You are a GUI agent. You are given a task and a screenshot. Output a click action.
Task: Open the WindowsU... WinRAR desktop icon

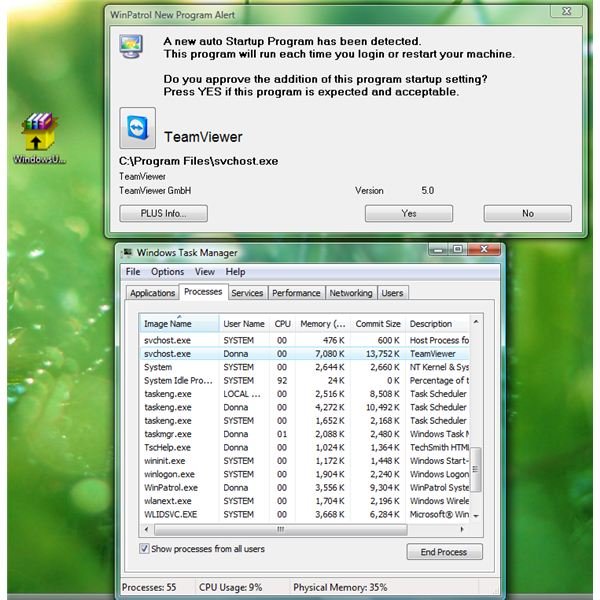tap(39, 139)
